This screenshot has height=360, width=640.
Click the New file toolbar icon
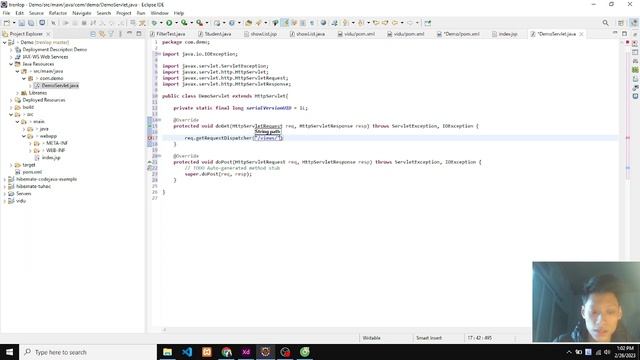click(x=7, y=23)
